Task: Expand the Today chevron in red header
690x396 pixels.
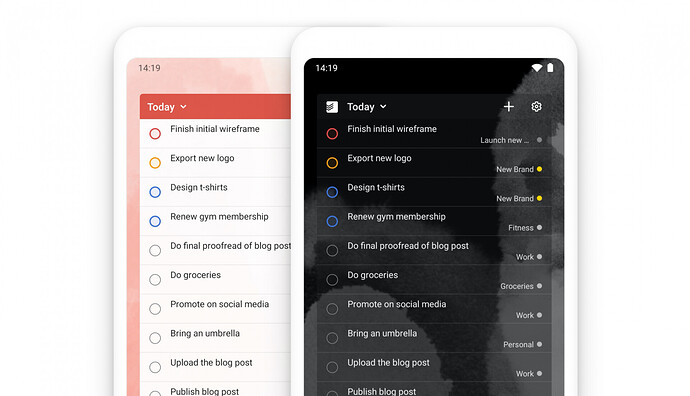Action: [x=184, y=107]
